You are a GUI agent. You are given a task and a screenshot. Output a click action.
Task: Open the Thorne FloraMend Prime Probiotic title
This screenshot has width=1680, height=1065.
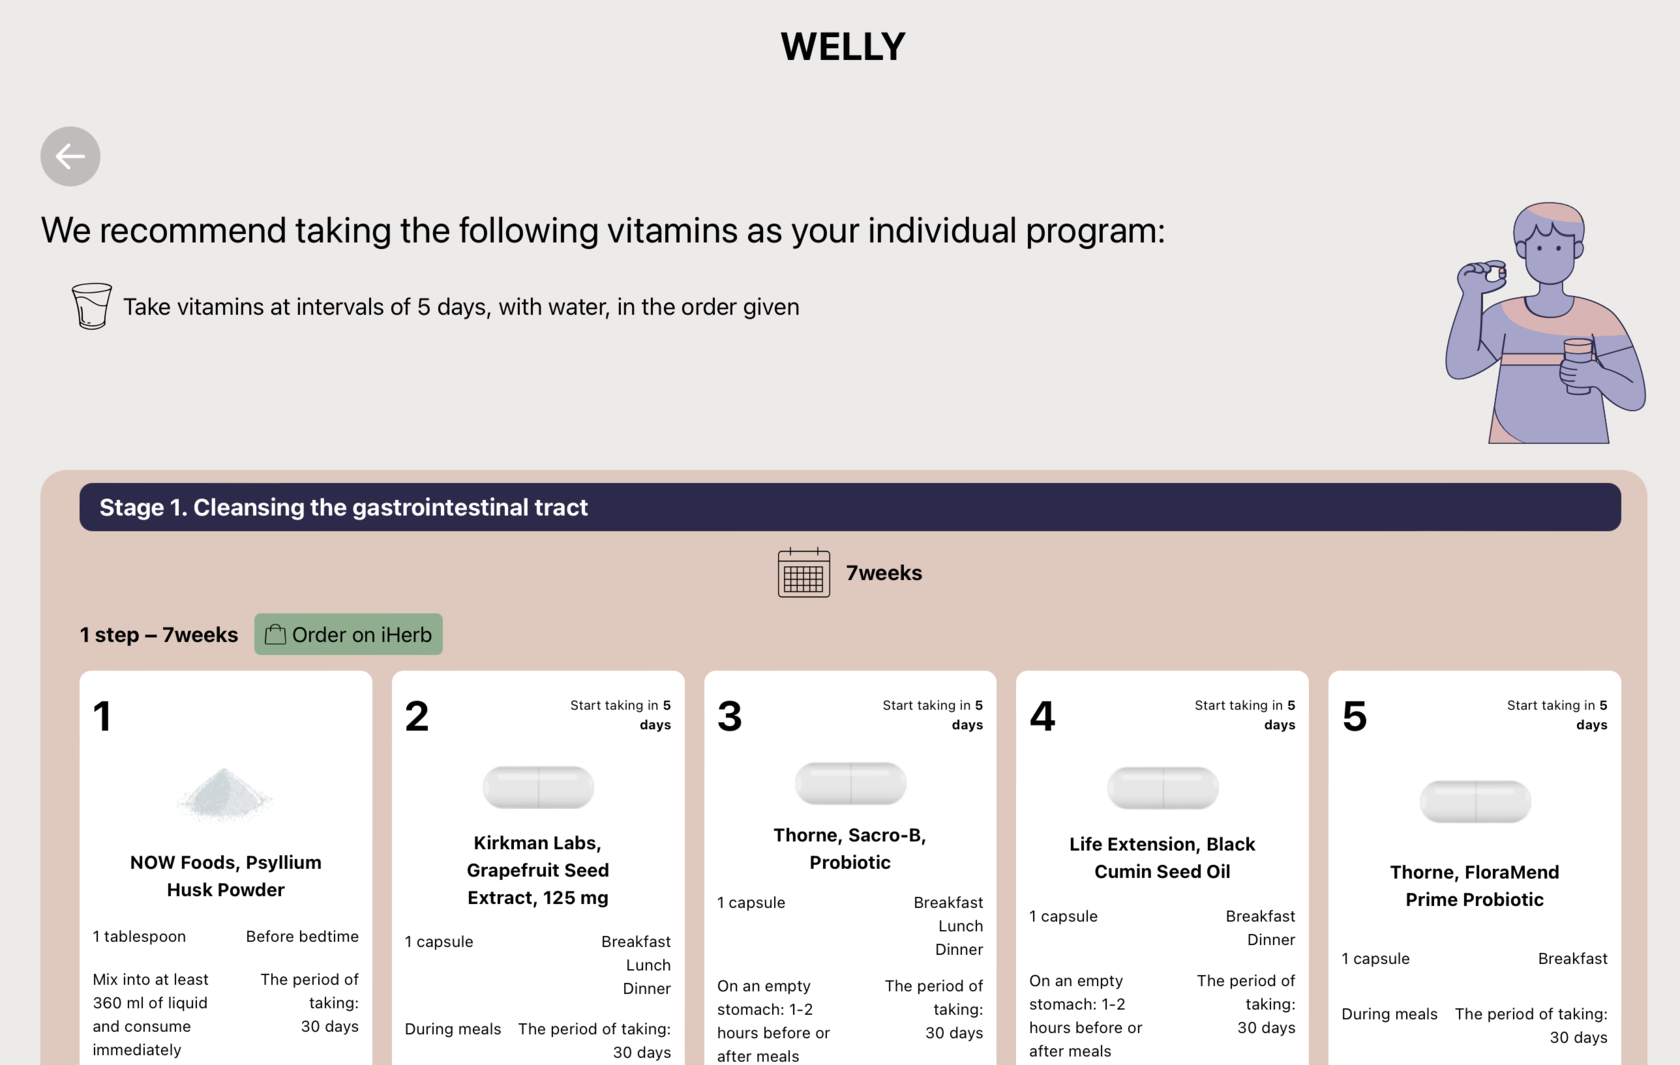[1475, 886]
